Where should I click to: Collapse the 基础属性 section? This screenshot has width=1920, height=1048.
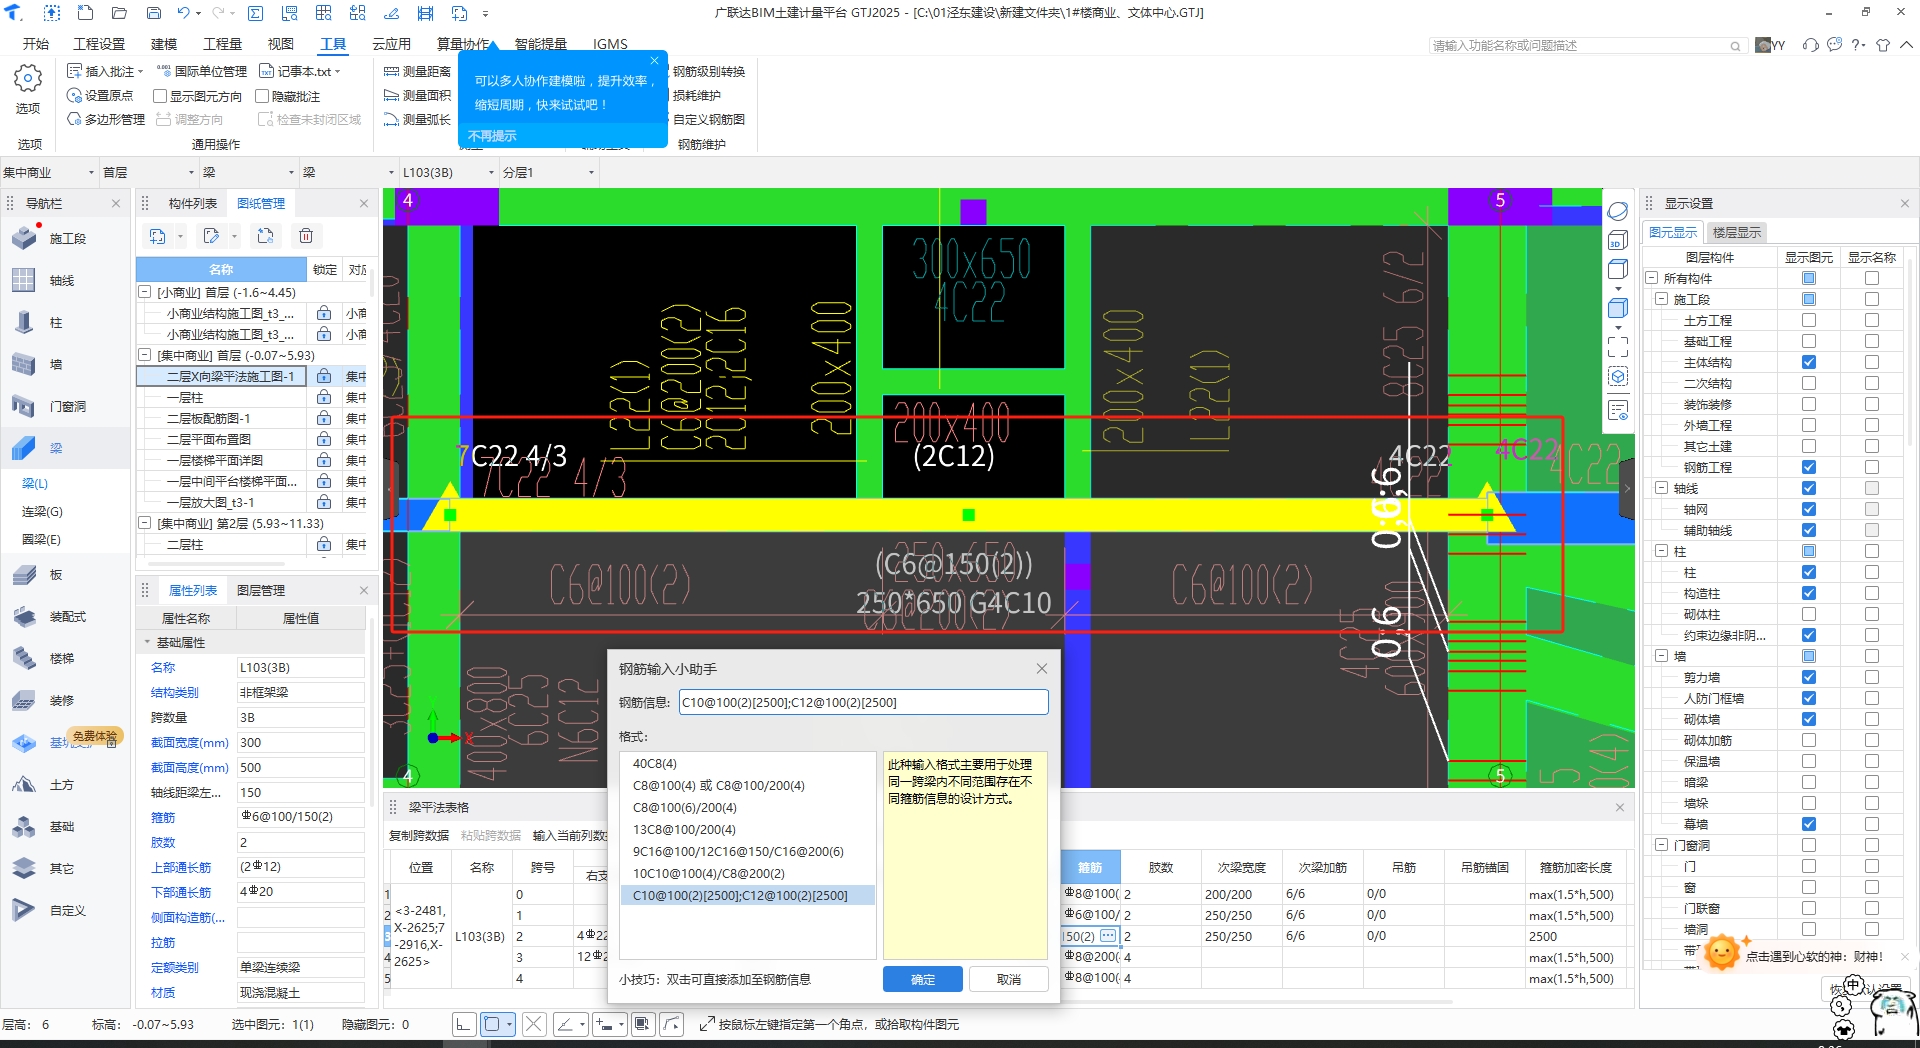point(147,642)
